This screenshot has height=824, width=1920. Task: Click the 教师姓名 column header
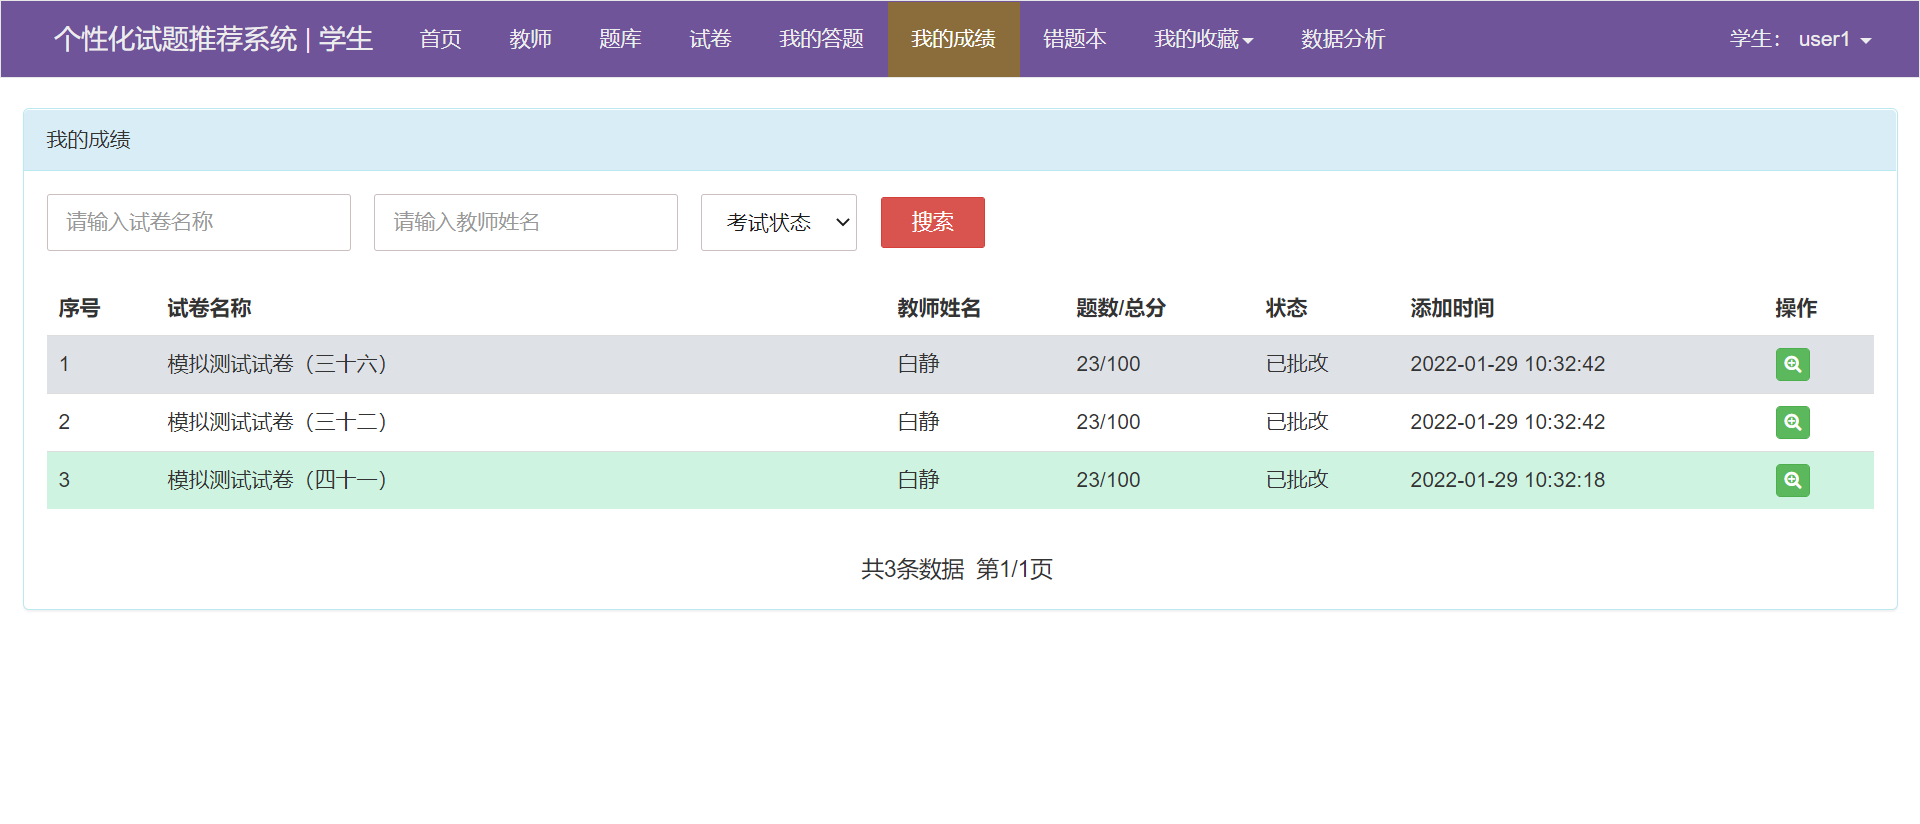click(x=939, y=308)
